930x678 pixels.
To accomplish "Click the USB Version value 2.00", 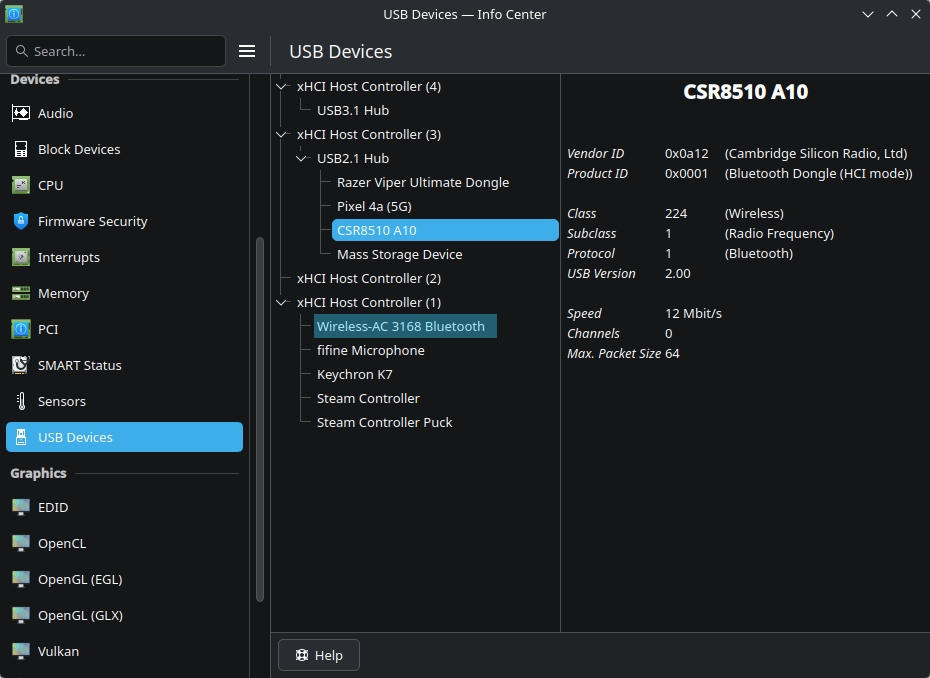I will (x=677, y=273).
